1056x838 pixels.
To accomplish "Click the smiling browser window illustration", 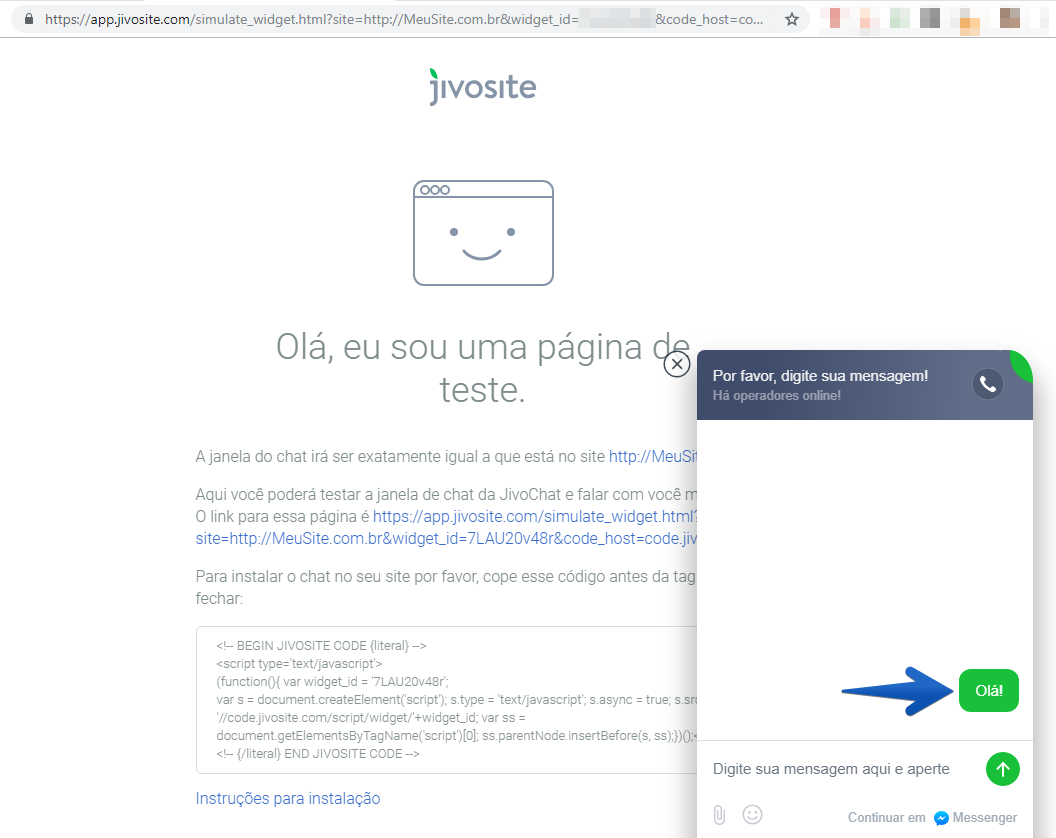I will coord(484,233).
